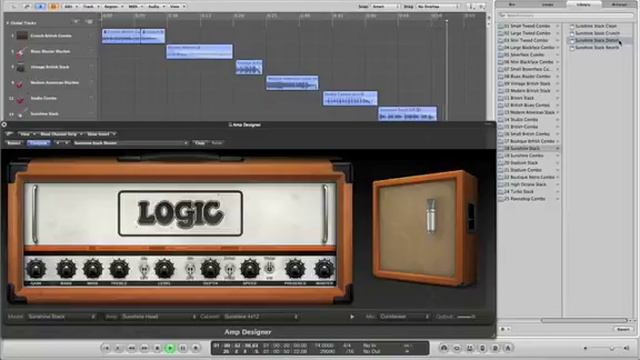This screenshot has height=360, width=640.
Task: Click the MIDS knob on the amp
Action: [93, 269]
